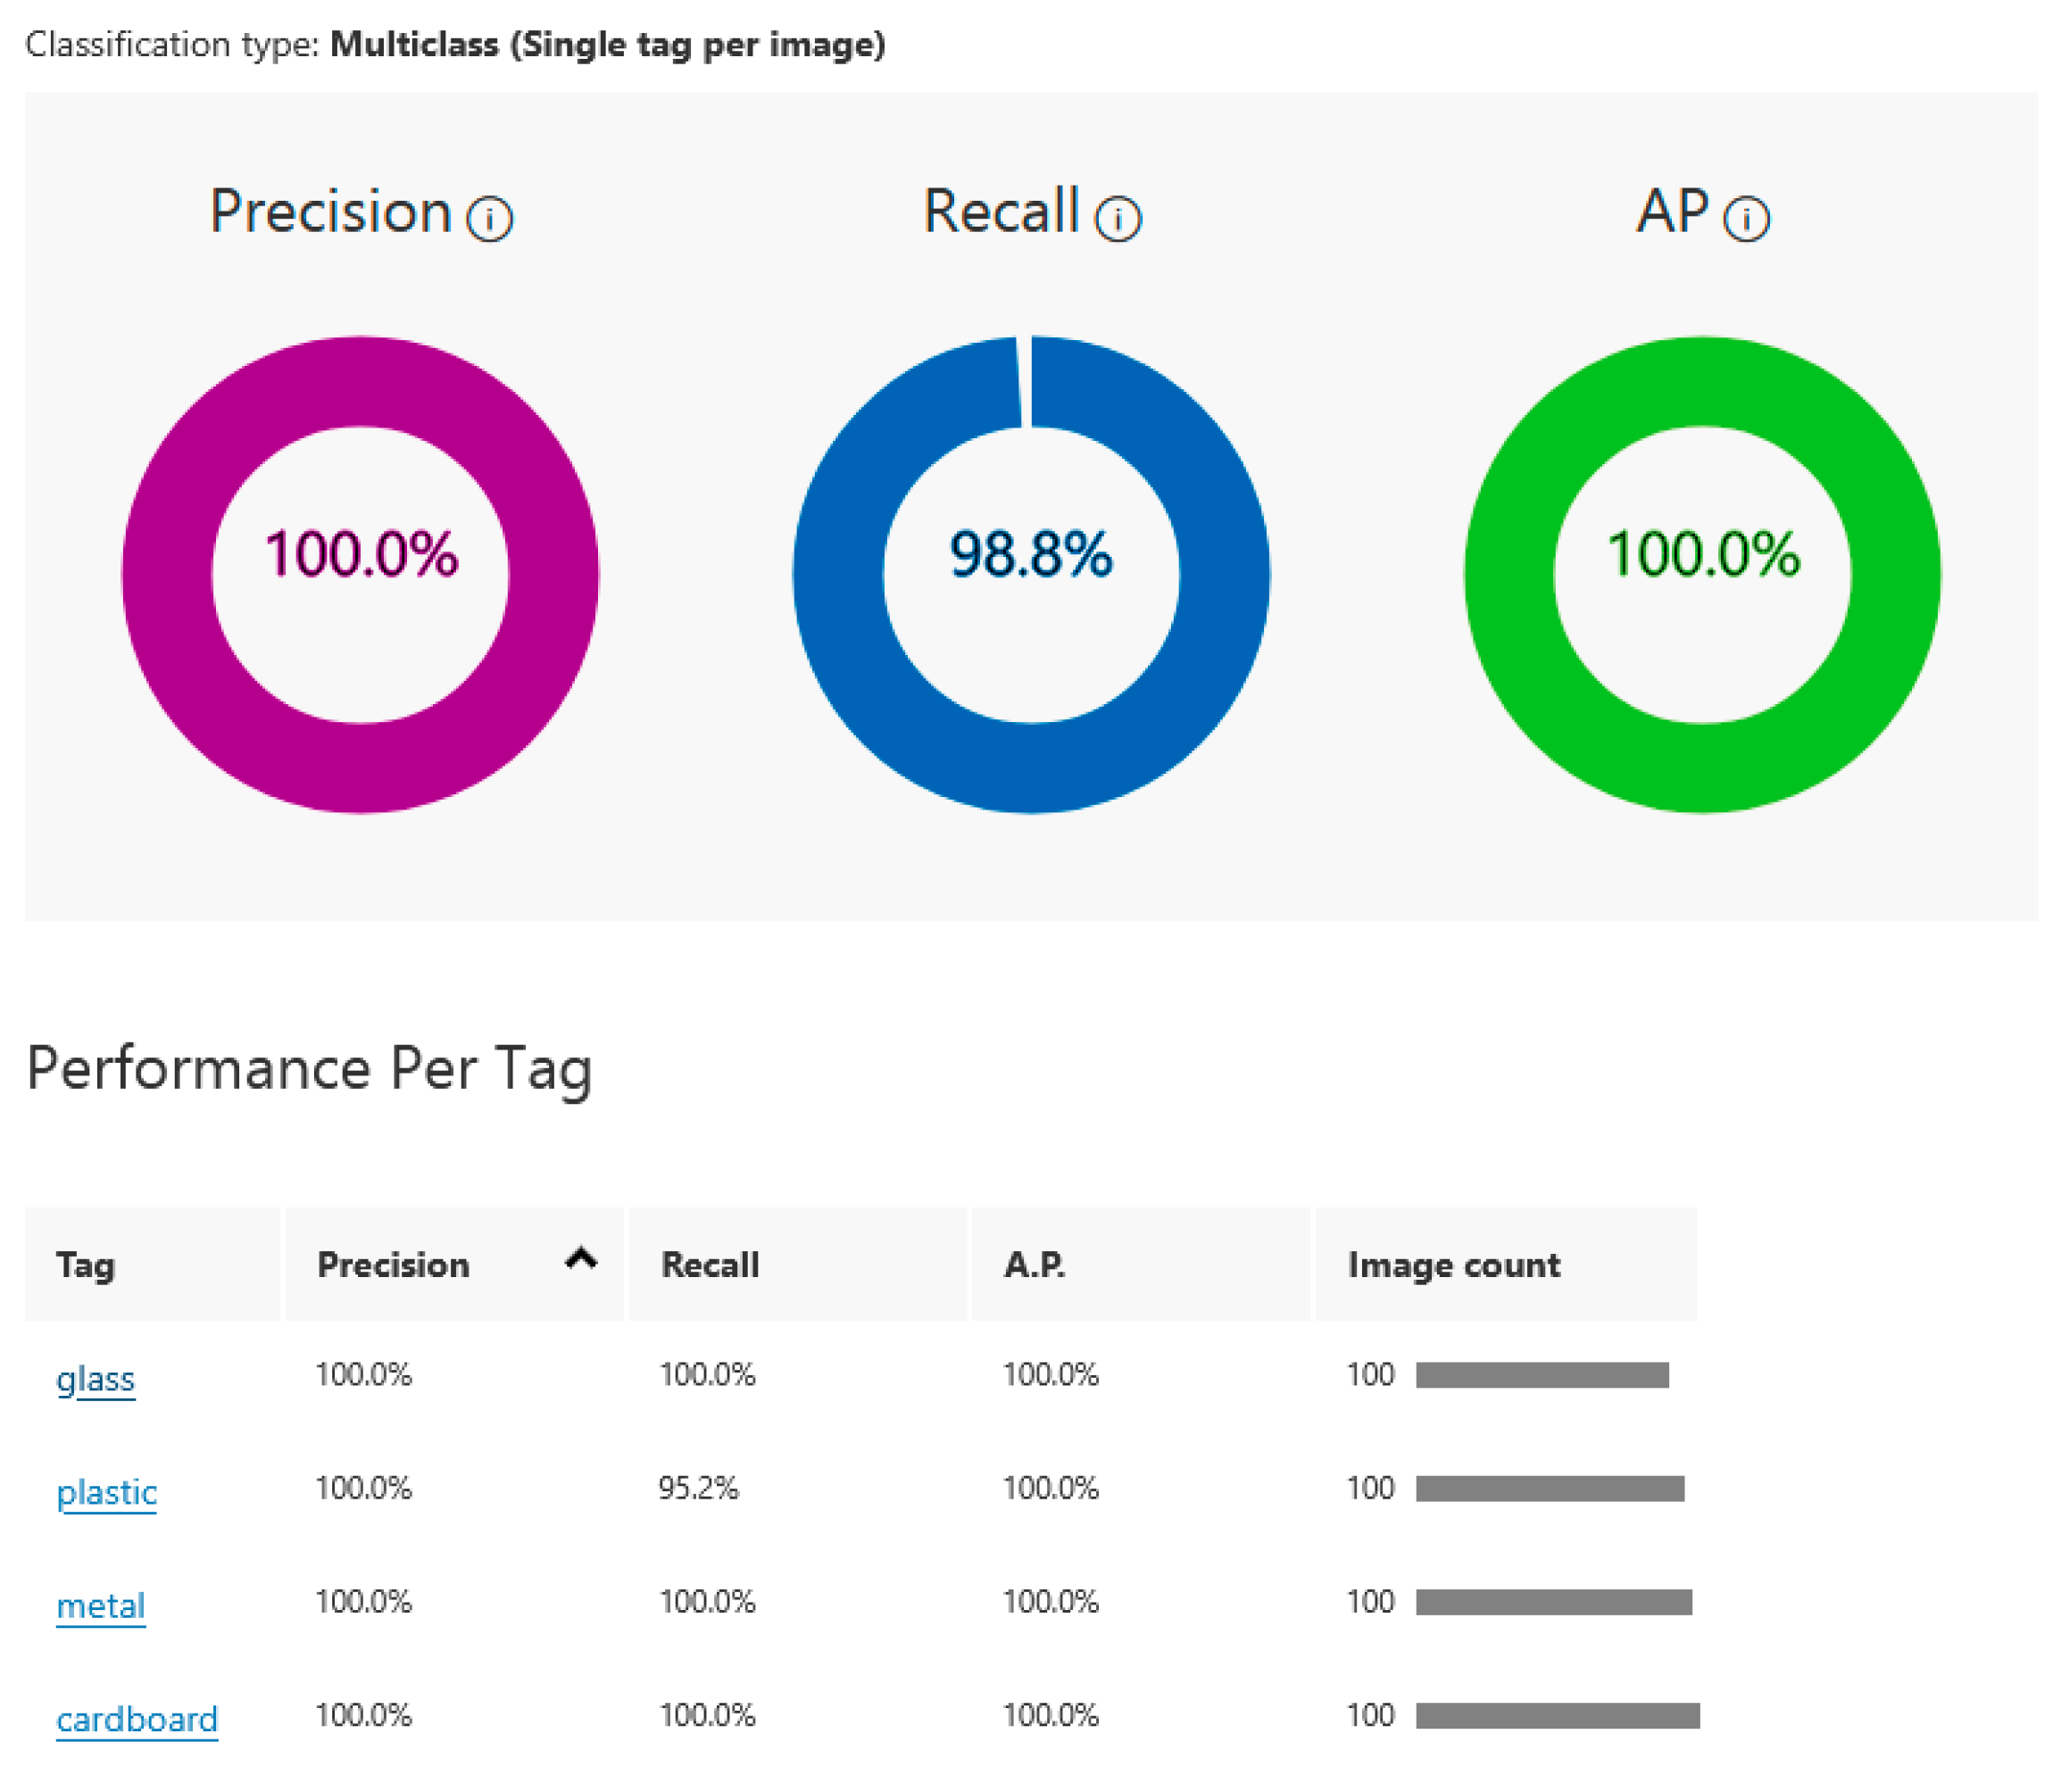This screenshot has width=2061, height=1792.
Task: Click the metal image count bar
Action: click(1553, 1602)
